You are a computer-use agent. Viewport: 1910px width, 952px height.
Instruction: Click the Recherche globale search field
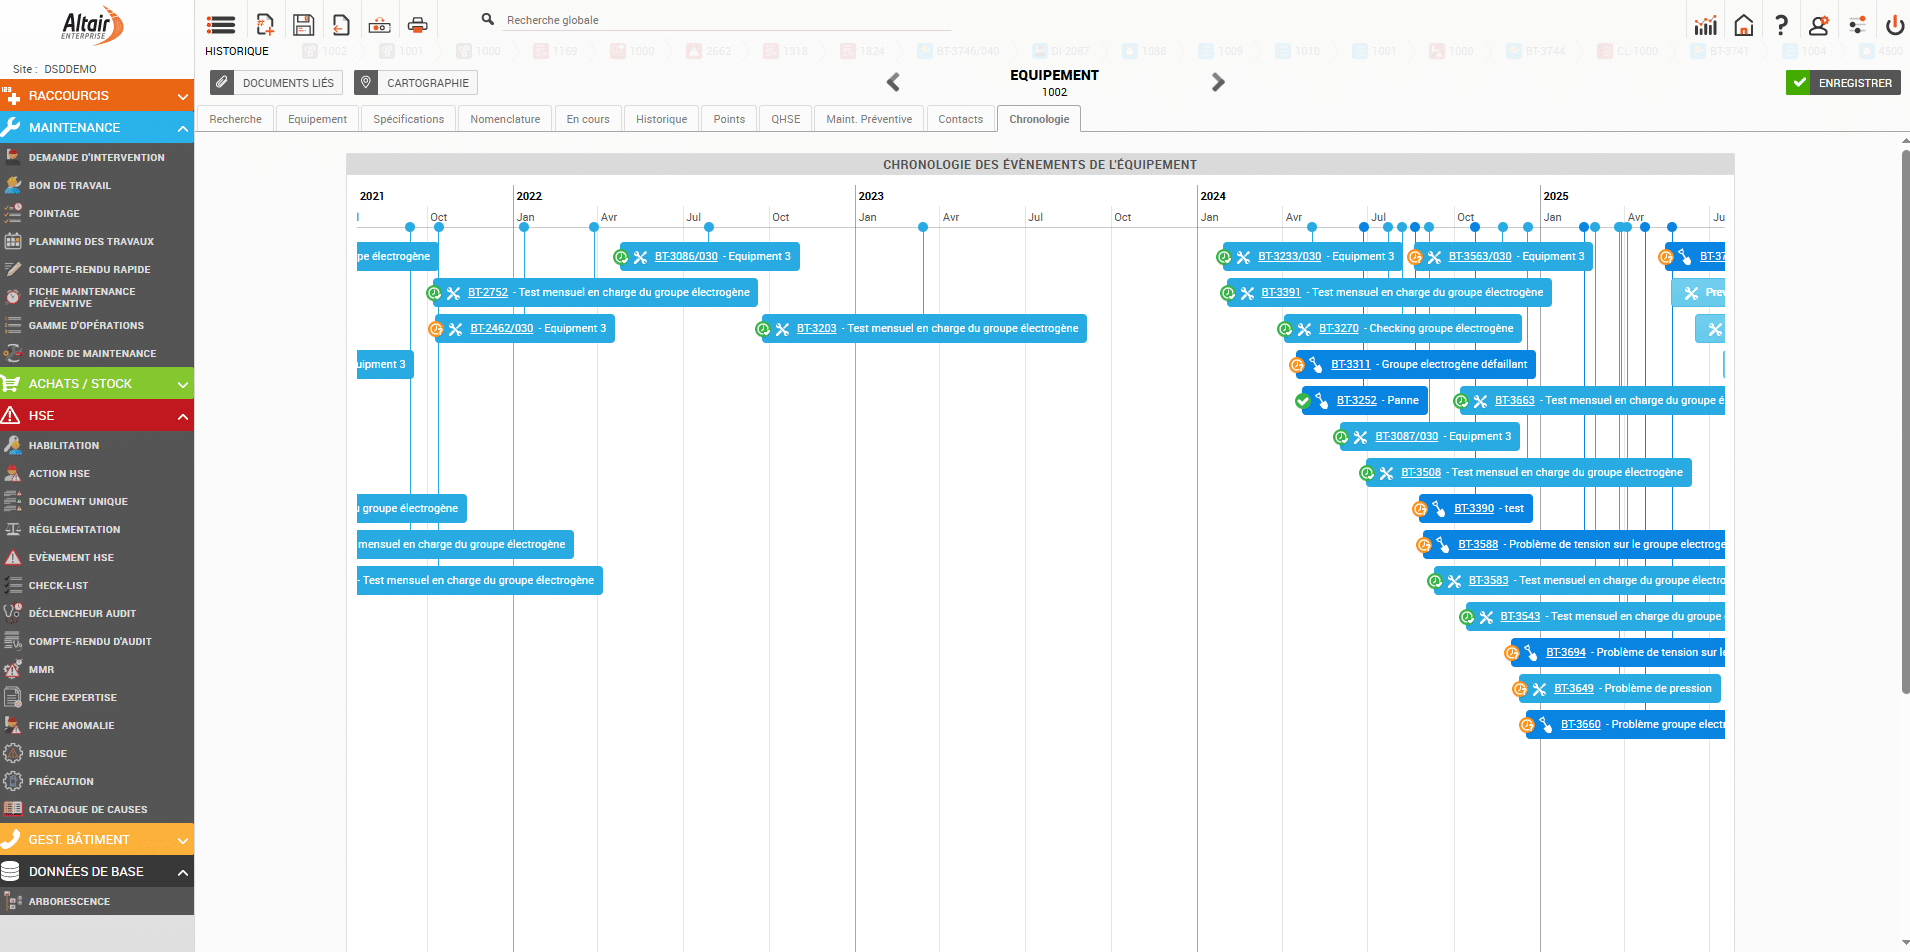pos(725,20)
